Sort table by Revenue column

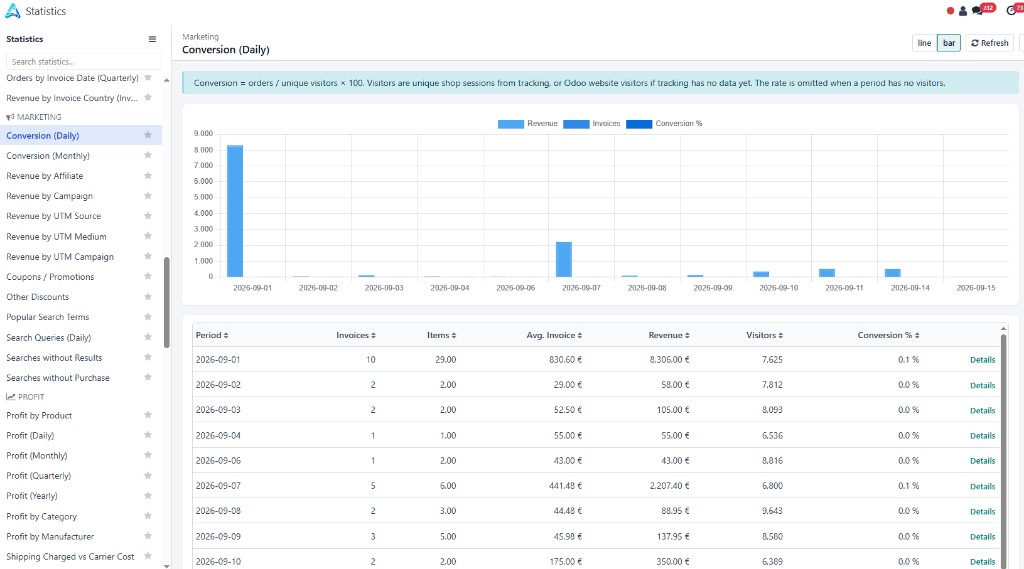669,335
